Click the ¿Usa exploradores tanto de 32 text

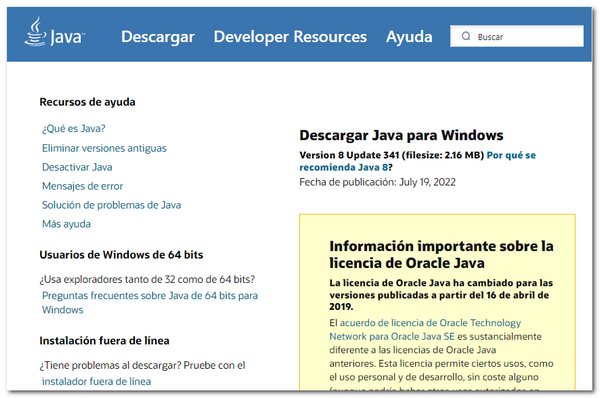(x=147, y=279)
